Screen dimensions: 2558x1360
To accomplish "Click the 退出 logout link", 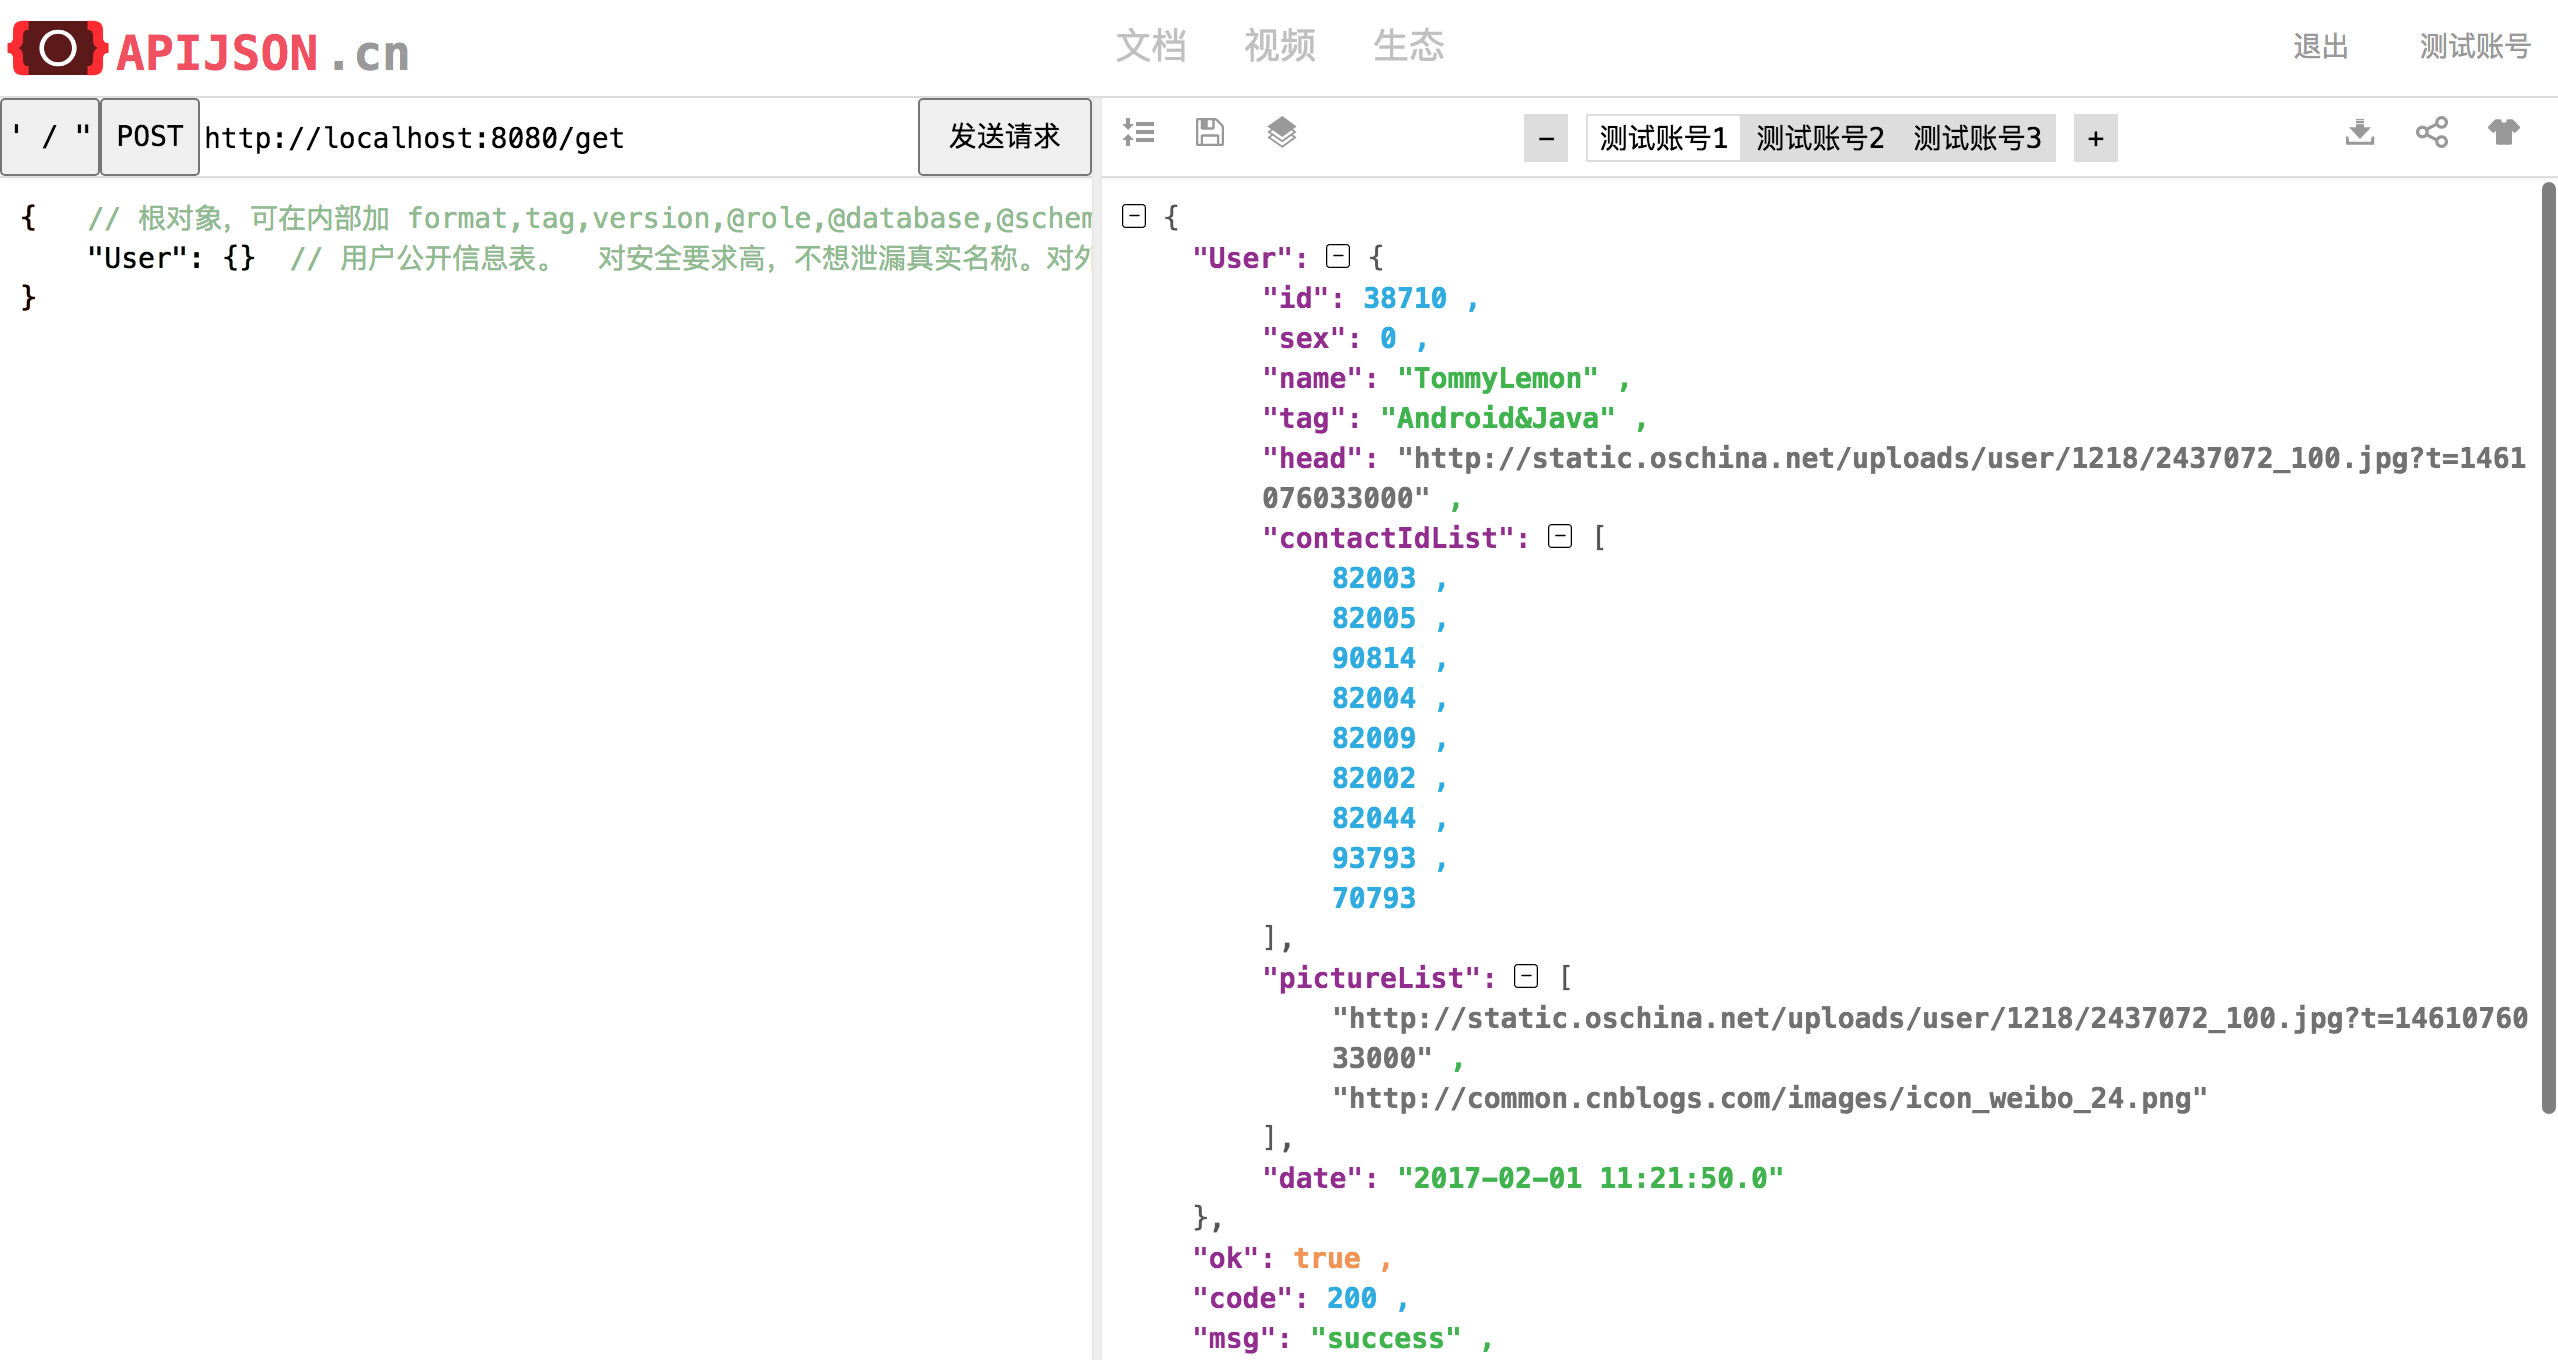I will point(2321,47).
